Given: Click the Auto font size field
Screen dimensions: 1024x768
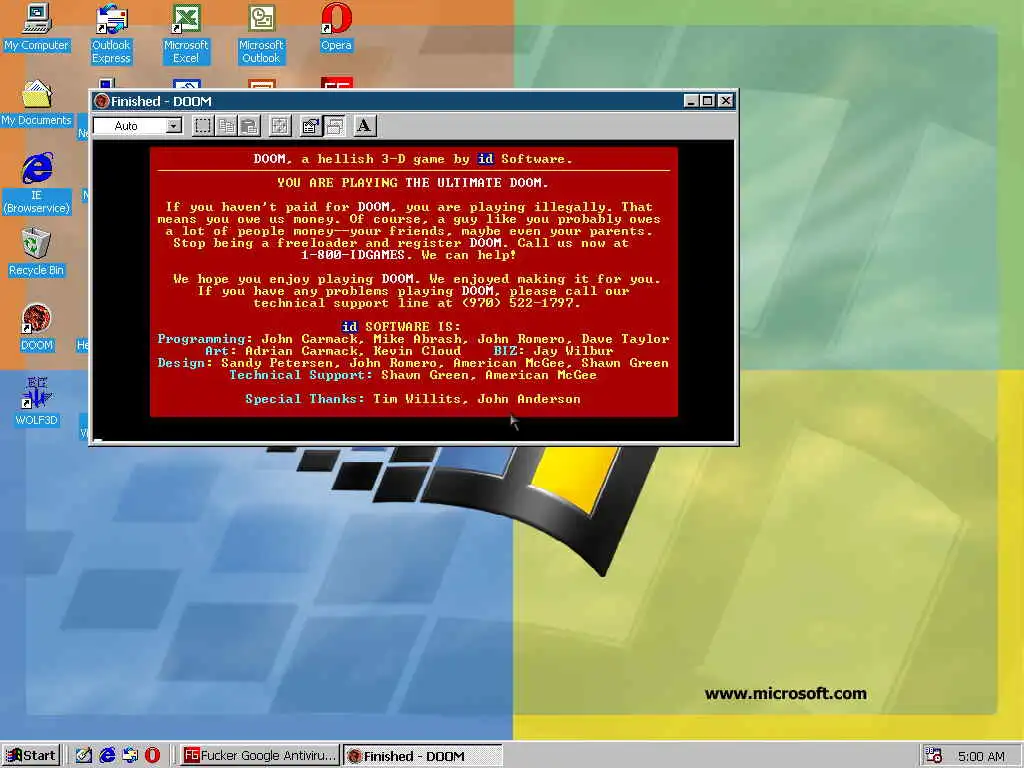Looking at the screenshot, I should 130,125.
